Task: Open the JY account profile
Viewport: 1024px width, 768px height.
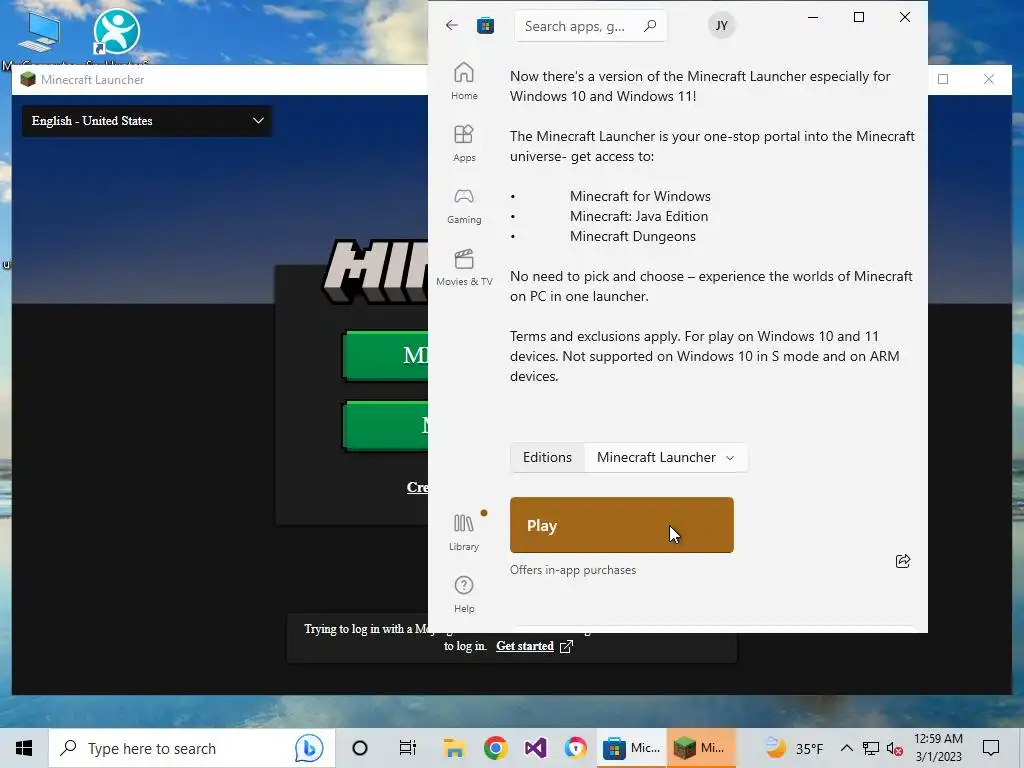Action: [721, 25]
